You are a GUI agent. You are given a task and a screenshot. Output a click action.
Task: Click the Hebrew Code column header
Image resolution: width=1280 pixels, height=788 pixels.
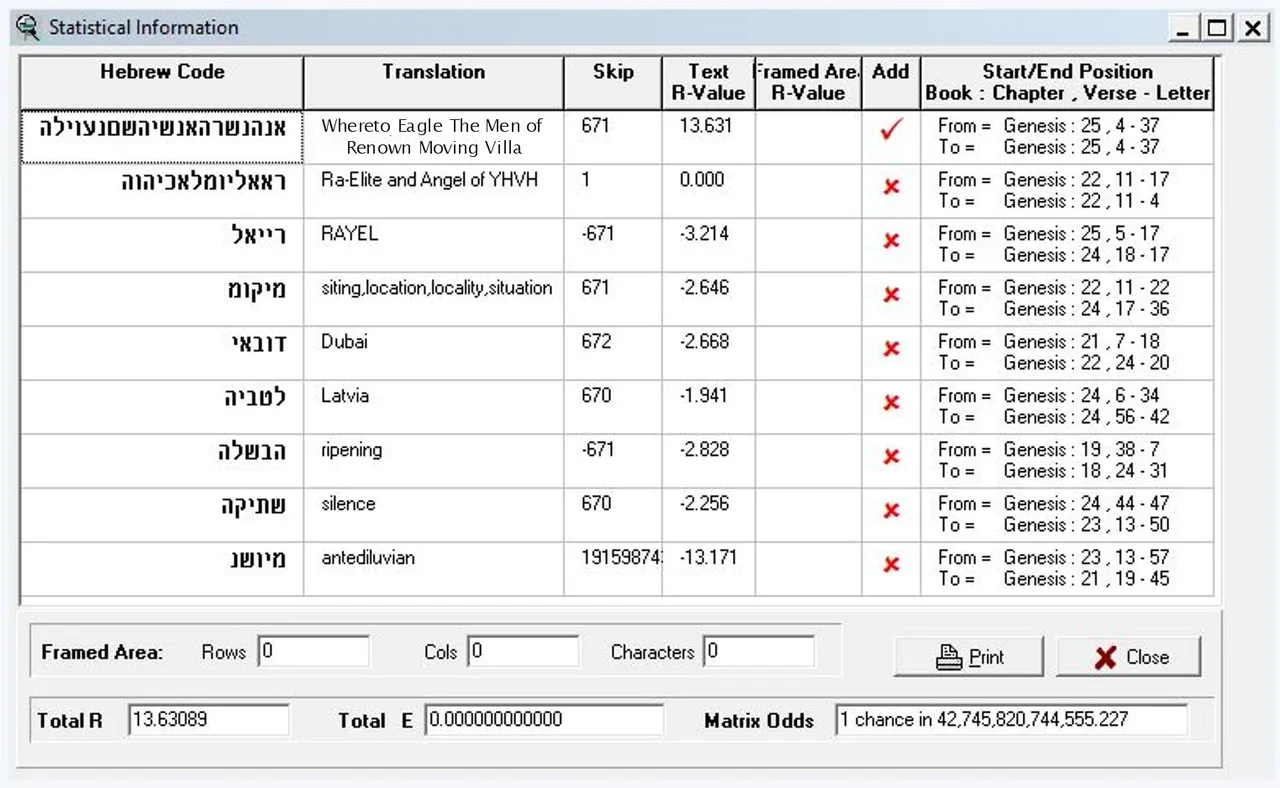162,82
